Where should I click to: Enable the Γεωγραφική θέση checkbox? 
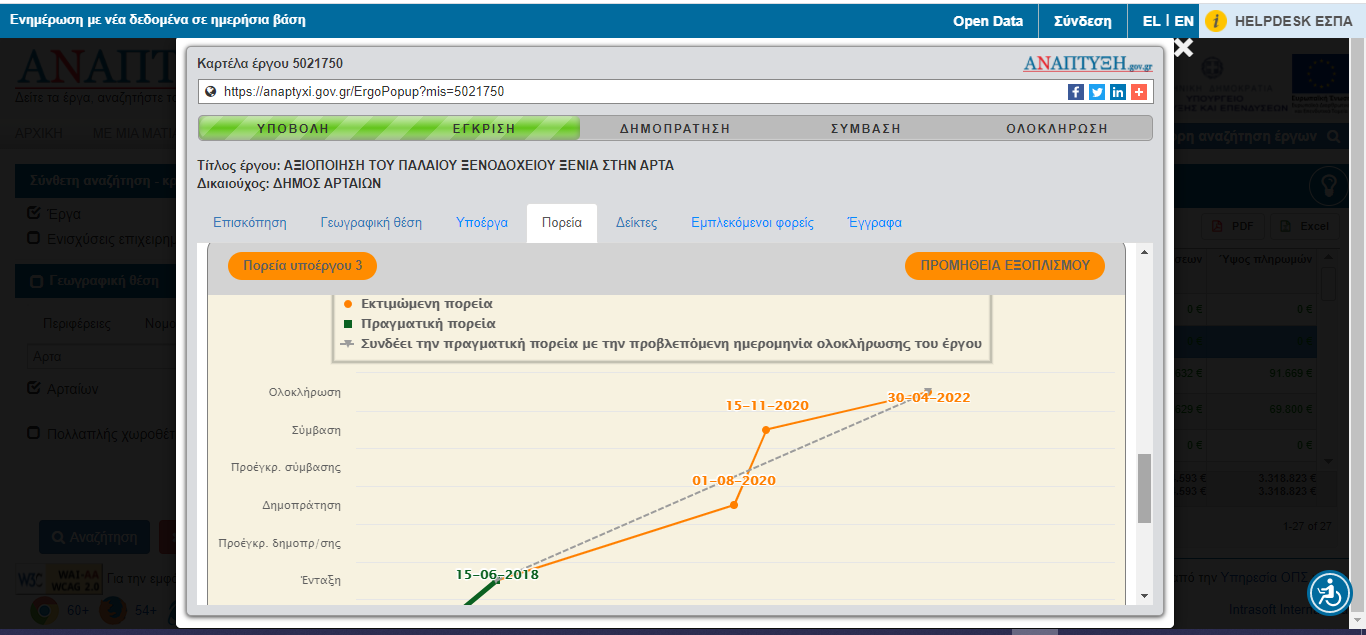(x=37, y=281)
